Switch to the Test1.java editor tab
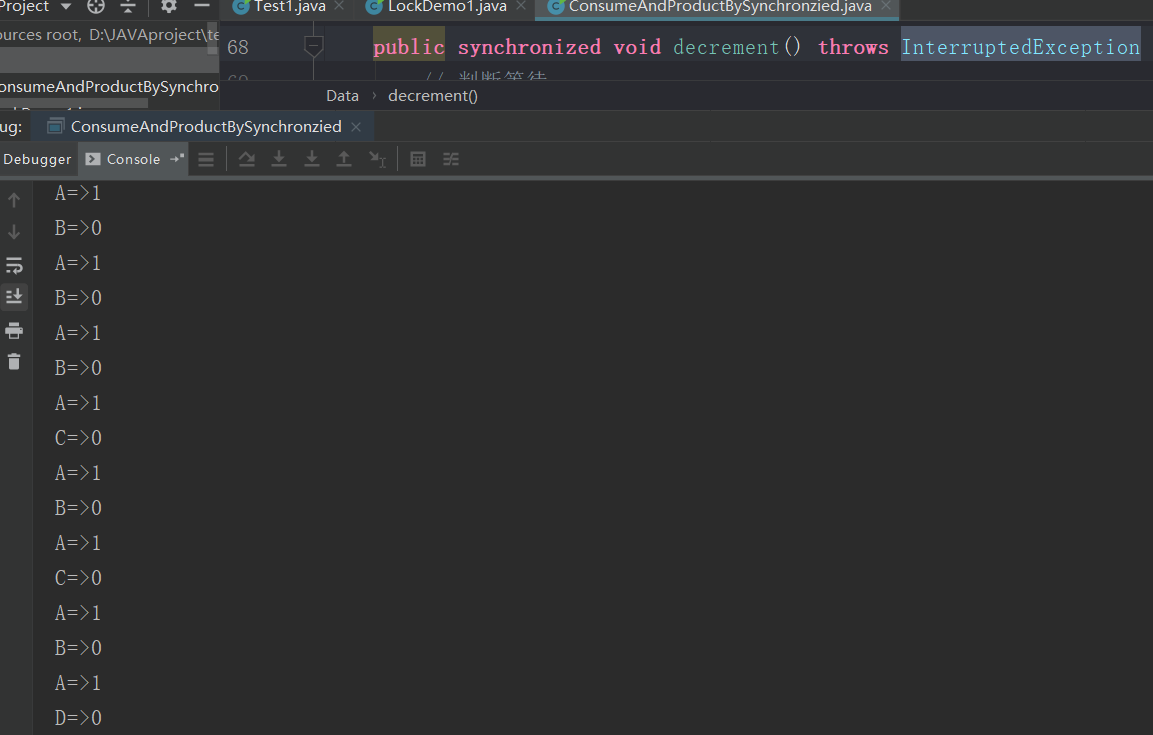This screenshot has width=1153, height=735. 289,7
